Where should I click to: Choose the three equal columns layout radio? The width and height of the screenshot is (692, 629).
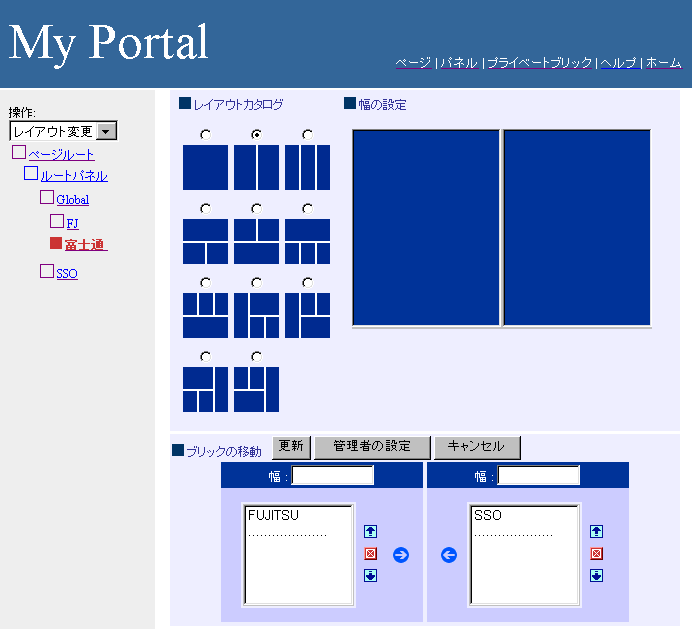[x=307, y=135]
